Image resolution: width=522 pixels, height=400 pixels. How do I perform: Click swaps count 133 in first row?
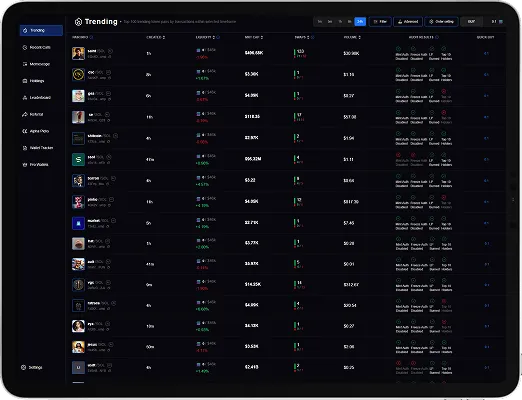[300, 51]
